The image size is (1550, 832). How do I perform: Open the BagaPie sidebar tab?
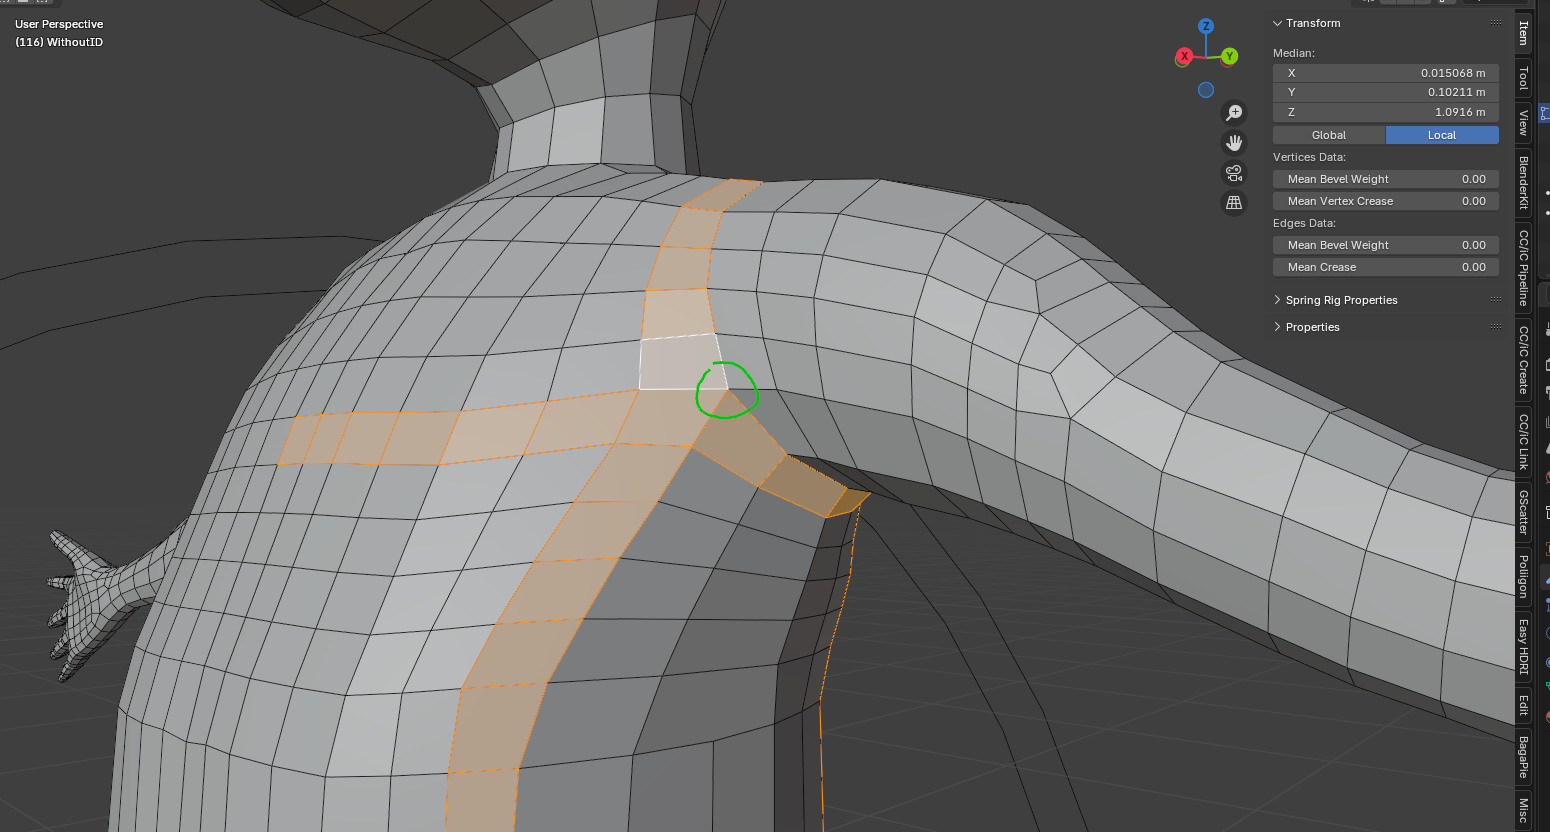click(1523, 756)
